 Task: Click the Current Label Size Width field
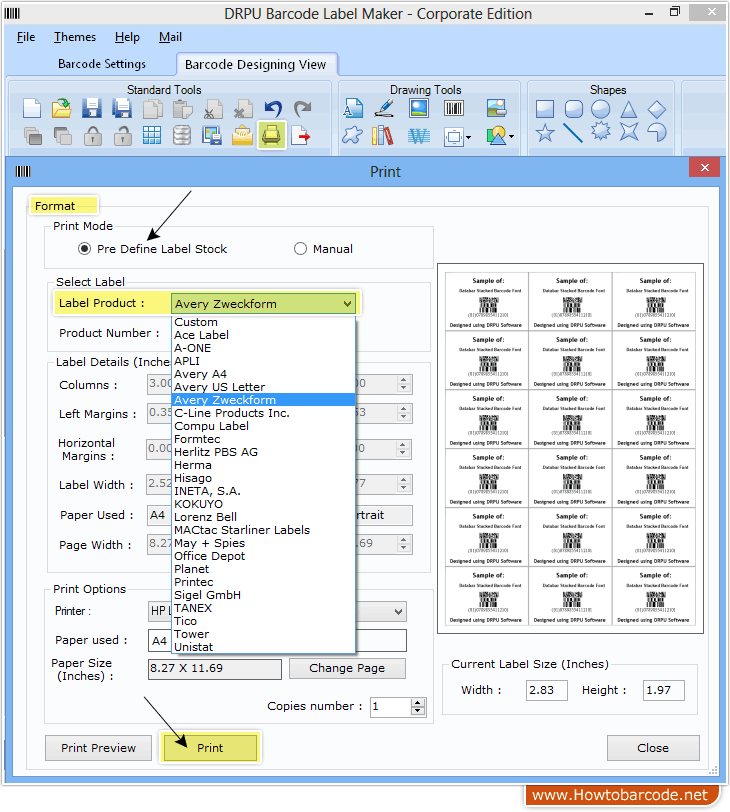tap(546, 690)
